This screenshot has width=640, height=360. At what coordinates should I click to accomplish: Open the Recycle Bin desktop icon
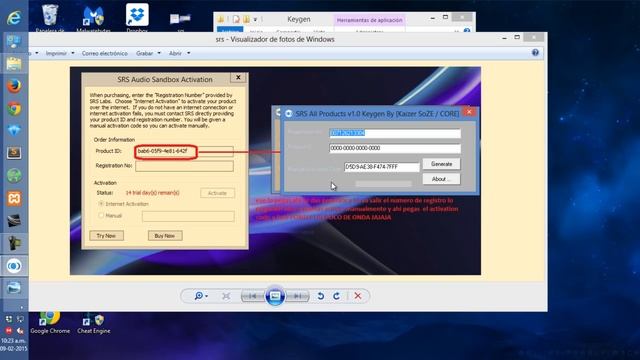(50, 18)
